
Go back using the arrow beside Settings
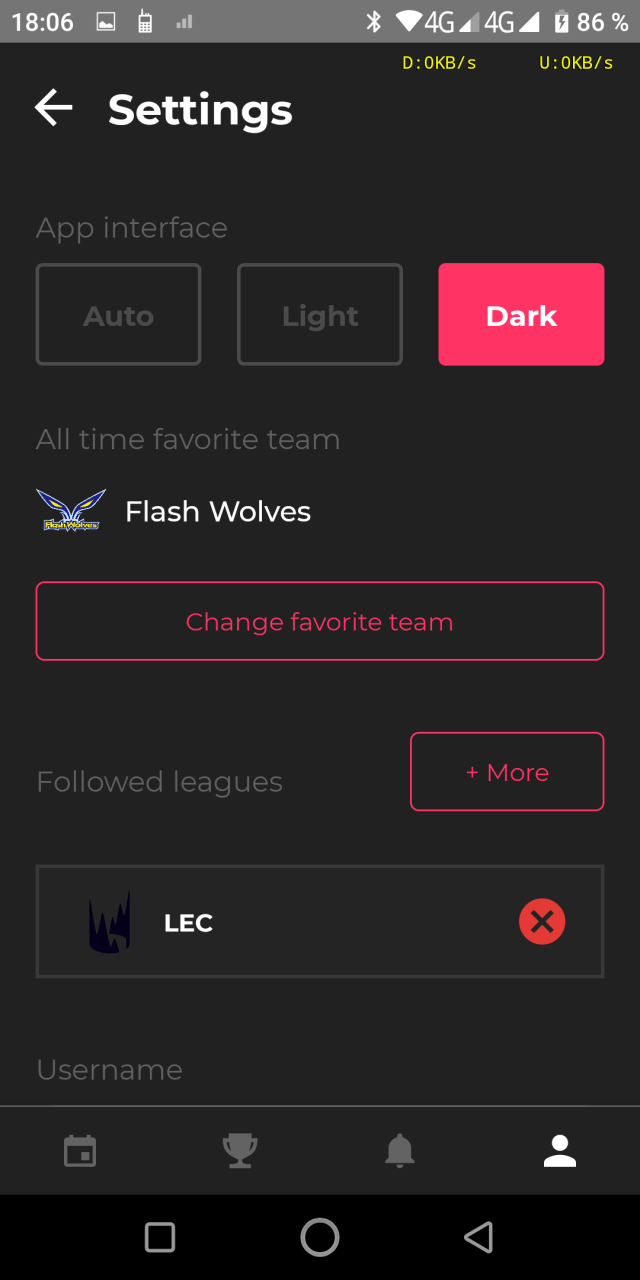point(54,108)
